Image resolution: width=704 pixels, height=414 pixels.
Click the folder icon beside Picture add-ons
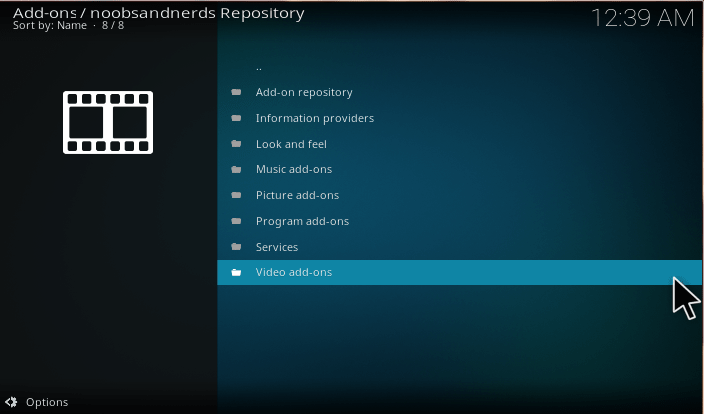(x=236, y=195)
